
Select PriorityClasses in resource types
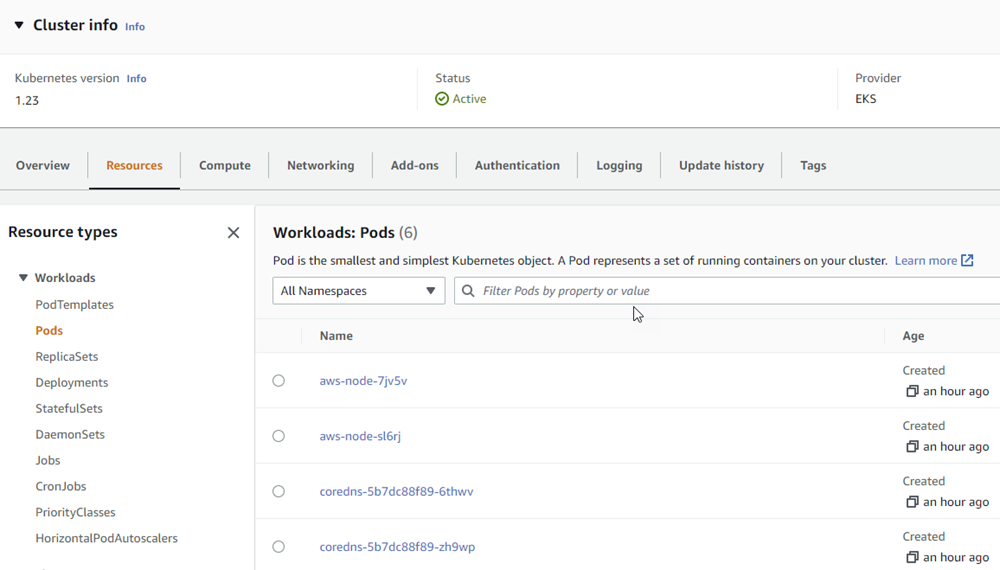(x=75, y=512)
